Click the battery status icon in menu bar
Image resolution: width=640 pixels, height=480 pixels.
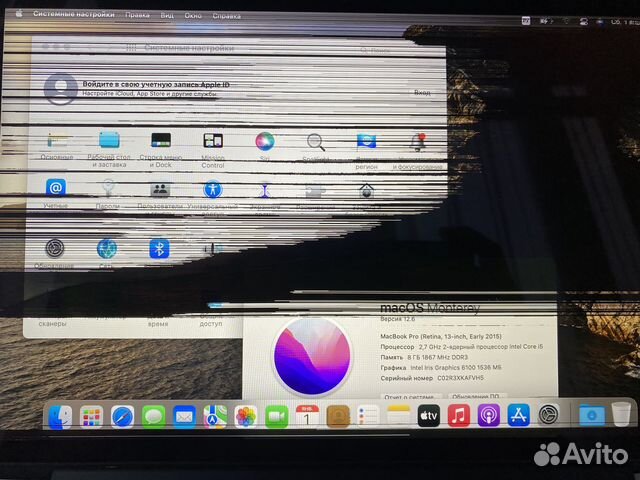point(546,21)
